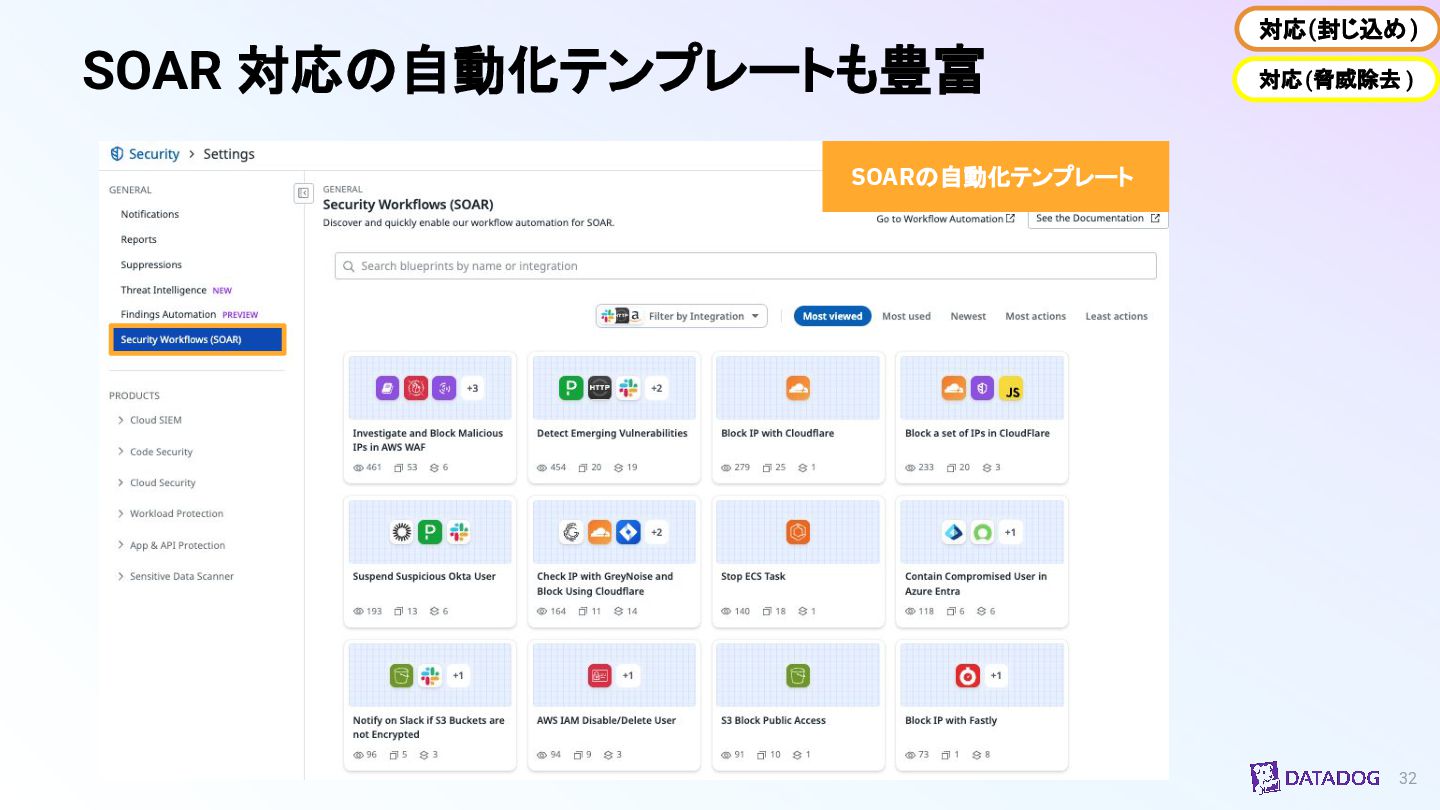Click the PagerDuty icon on Detect Emerging Vulnerabilities card

pyautogui.click(x=571, y=388)
